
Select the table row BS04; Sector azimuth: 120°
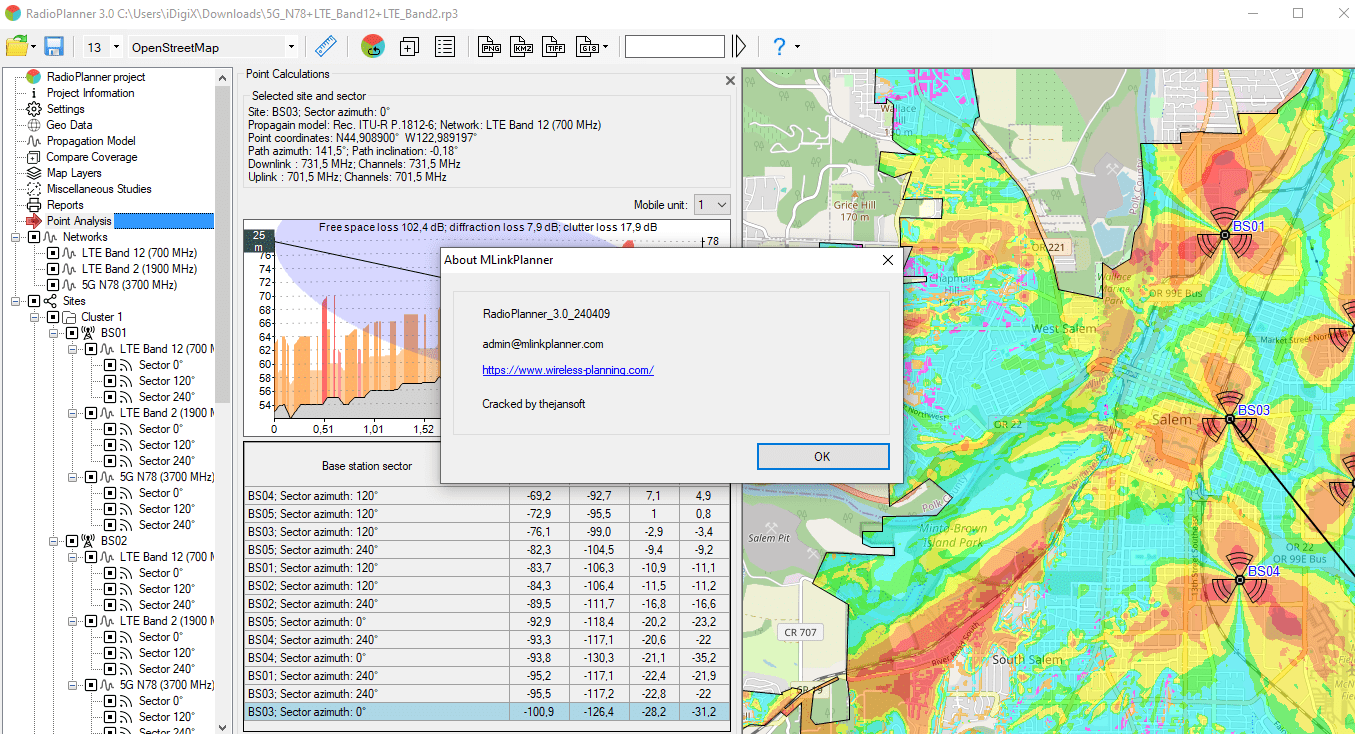(x=487, y=496)
